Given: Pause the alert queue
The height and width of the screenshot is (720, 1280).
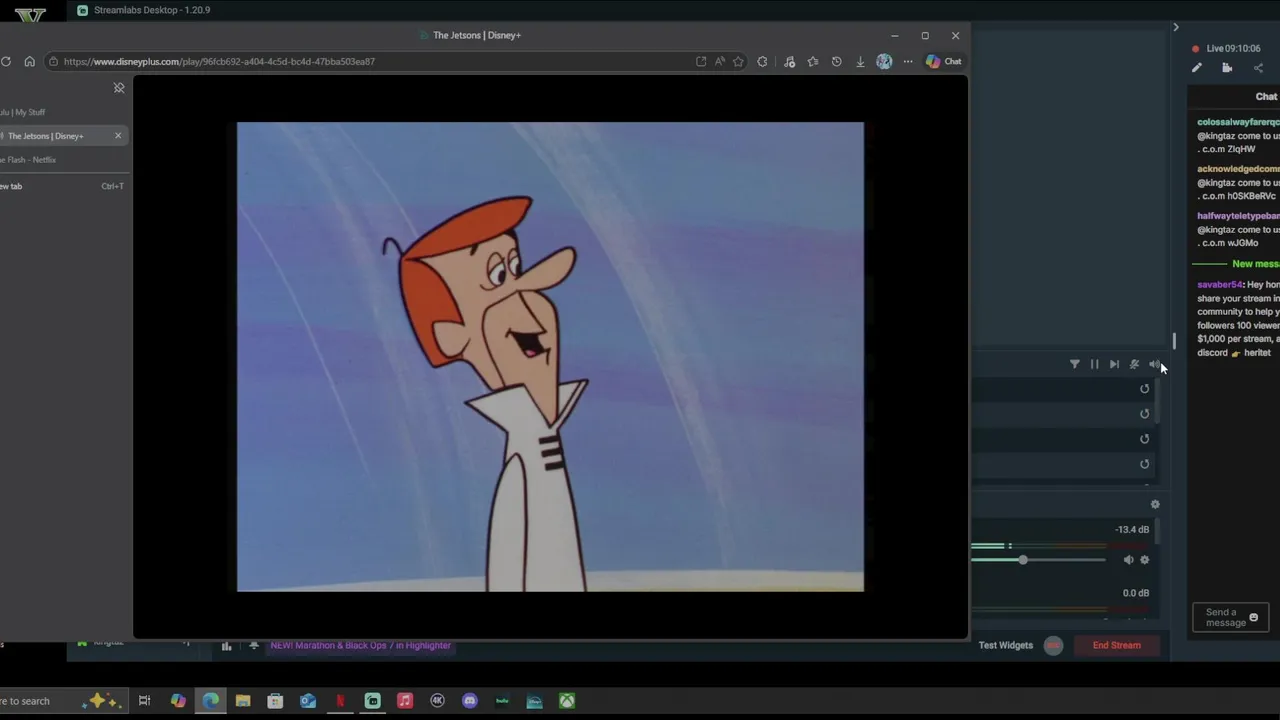Looking at the screenshot, I should (x=1095, y=364).
